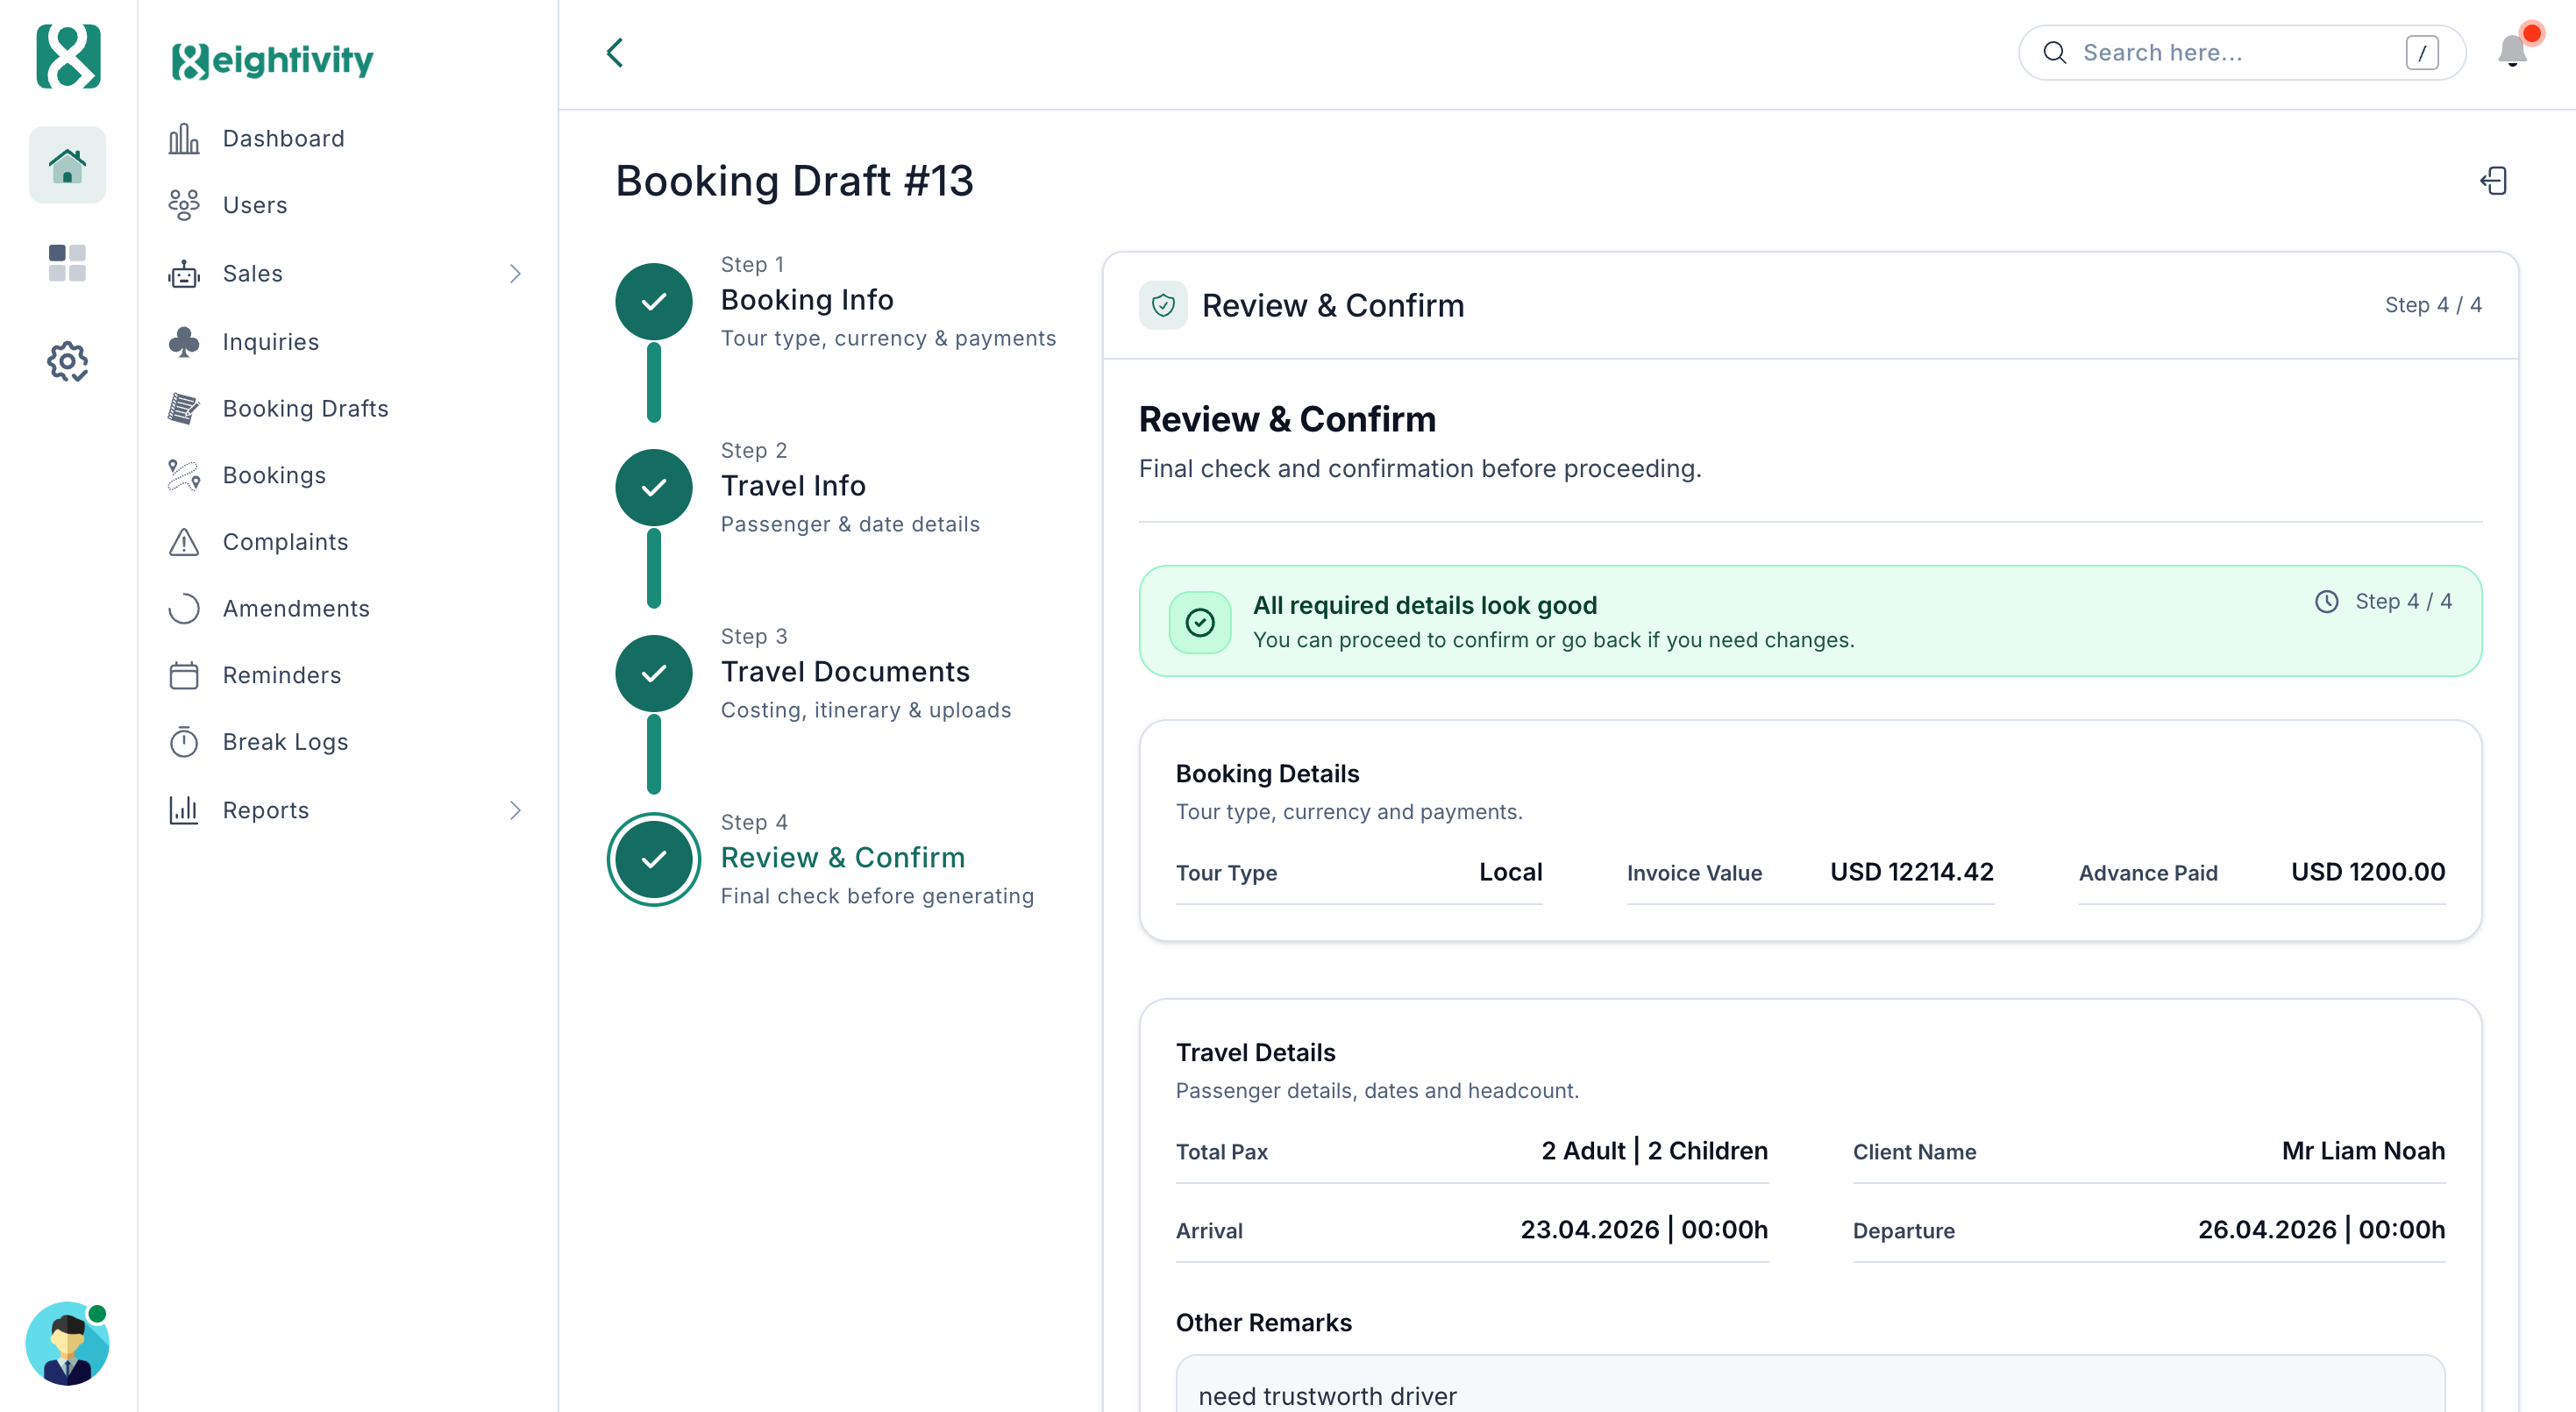The image size is (2576, 1412).
Task: Click 'Step 4 / 4' in card header
Action: point(2432,305)
